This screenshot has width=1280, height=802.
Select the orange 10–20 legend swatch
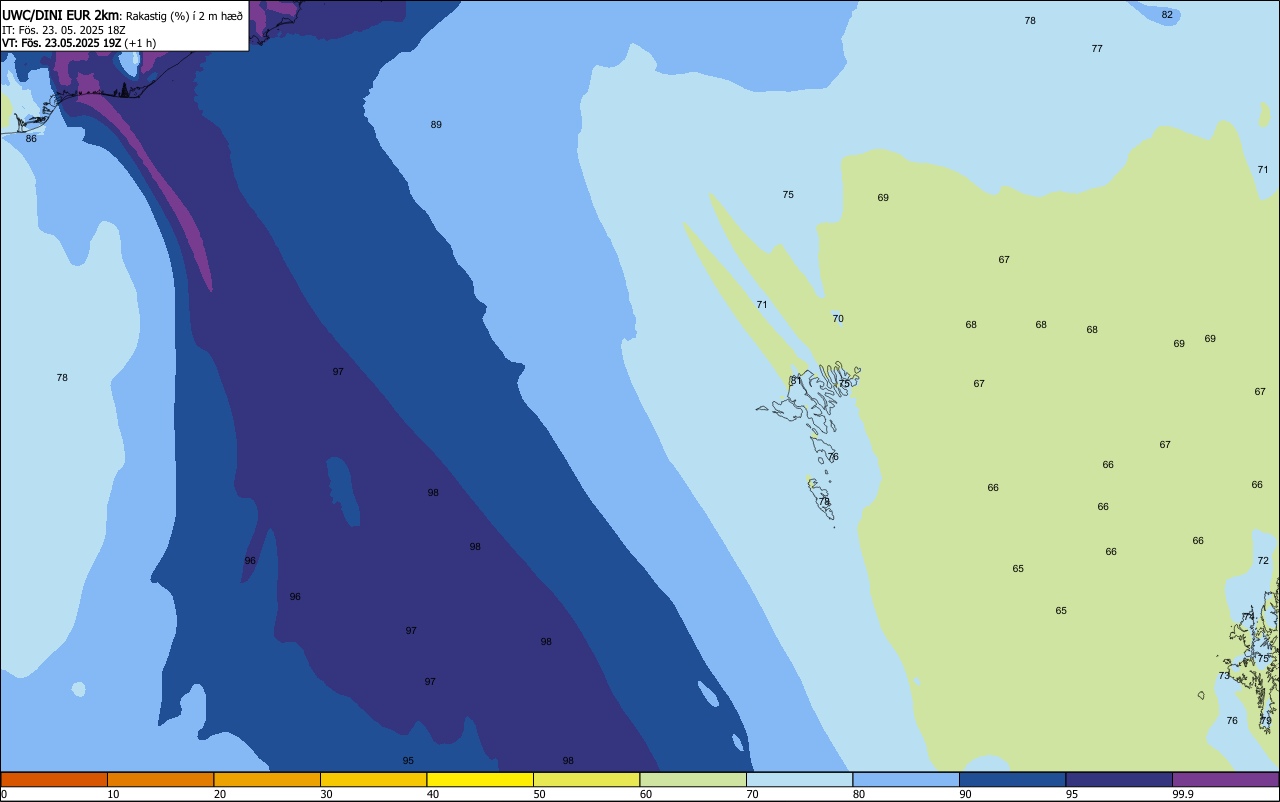point(160,779)
